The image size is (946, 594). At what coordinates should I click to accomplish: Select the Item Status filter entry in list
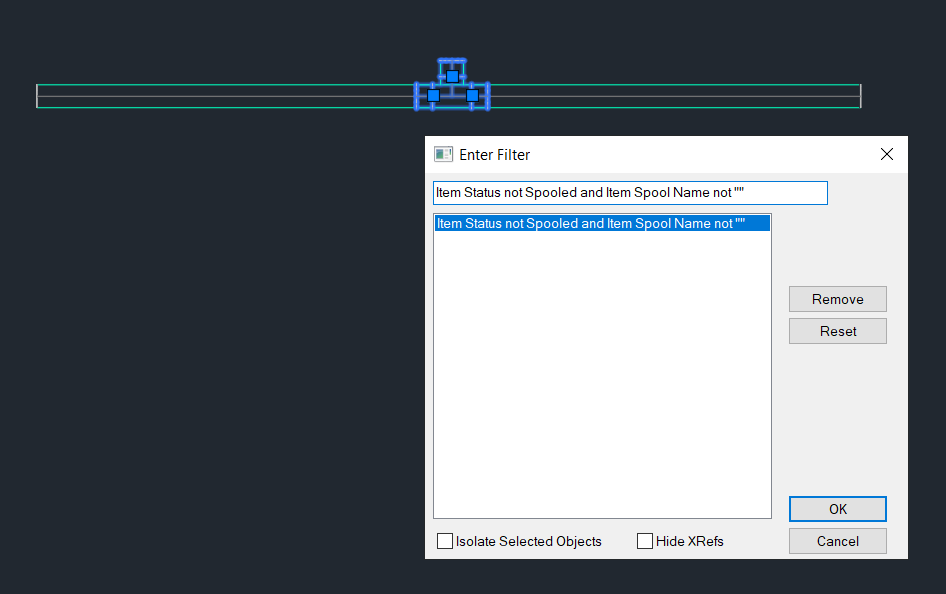[602, 223]
